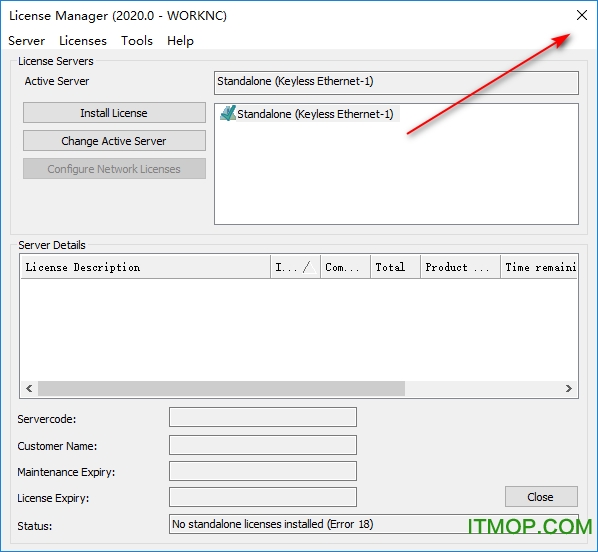Click the "Active Server" label

coord(57,81)
